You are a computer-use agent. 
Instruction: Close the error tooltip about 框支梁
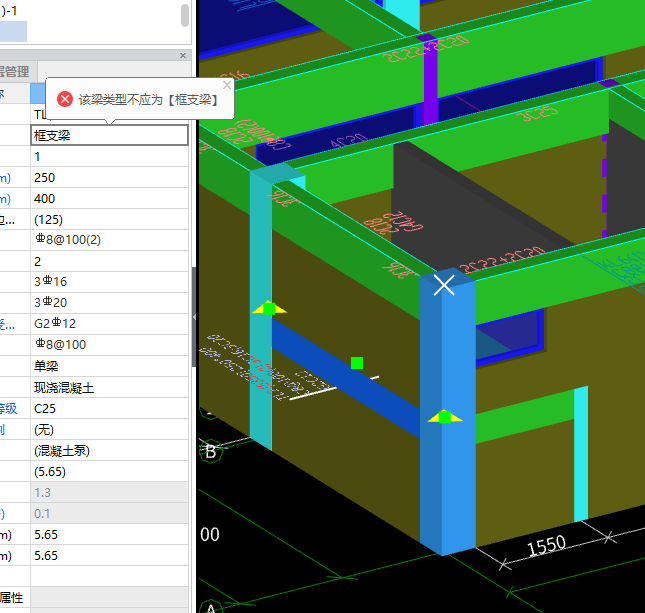click(227, 85)
